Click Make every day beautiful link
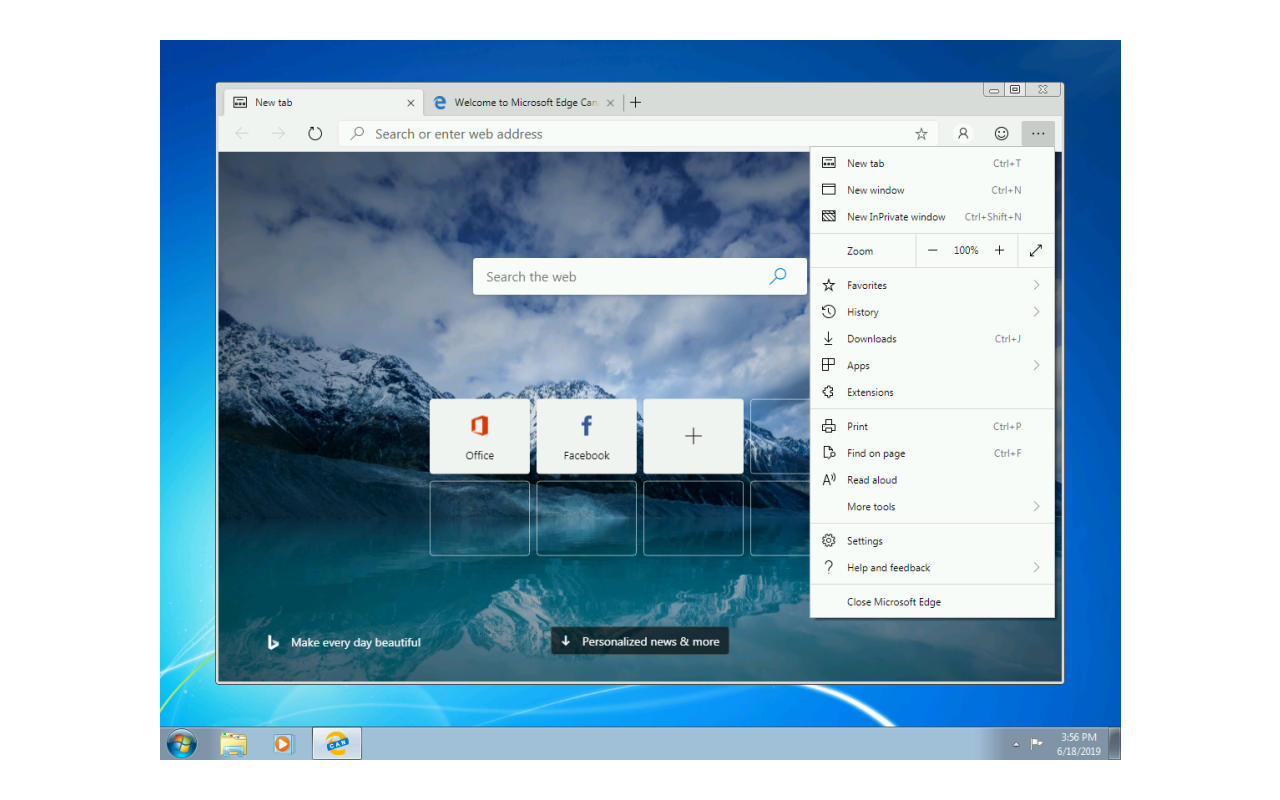The image size is (1280, 800). click(356, 642)
